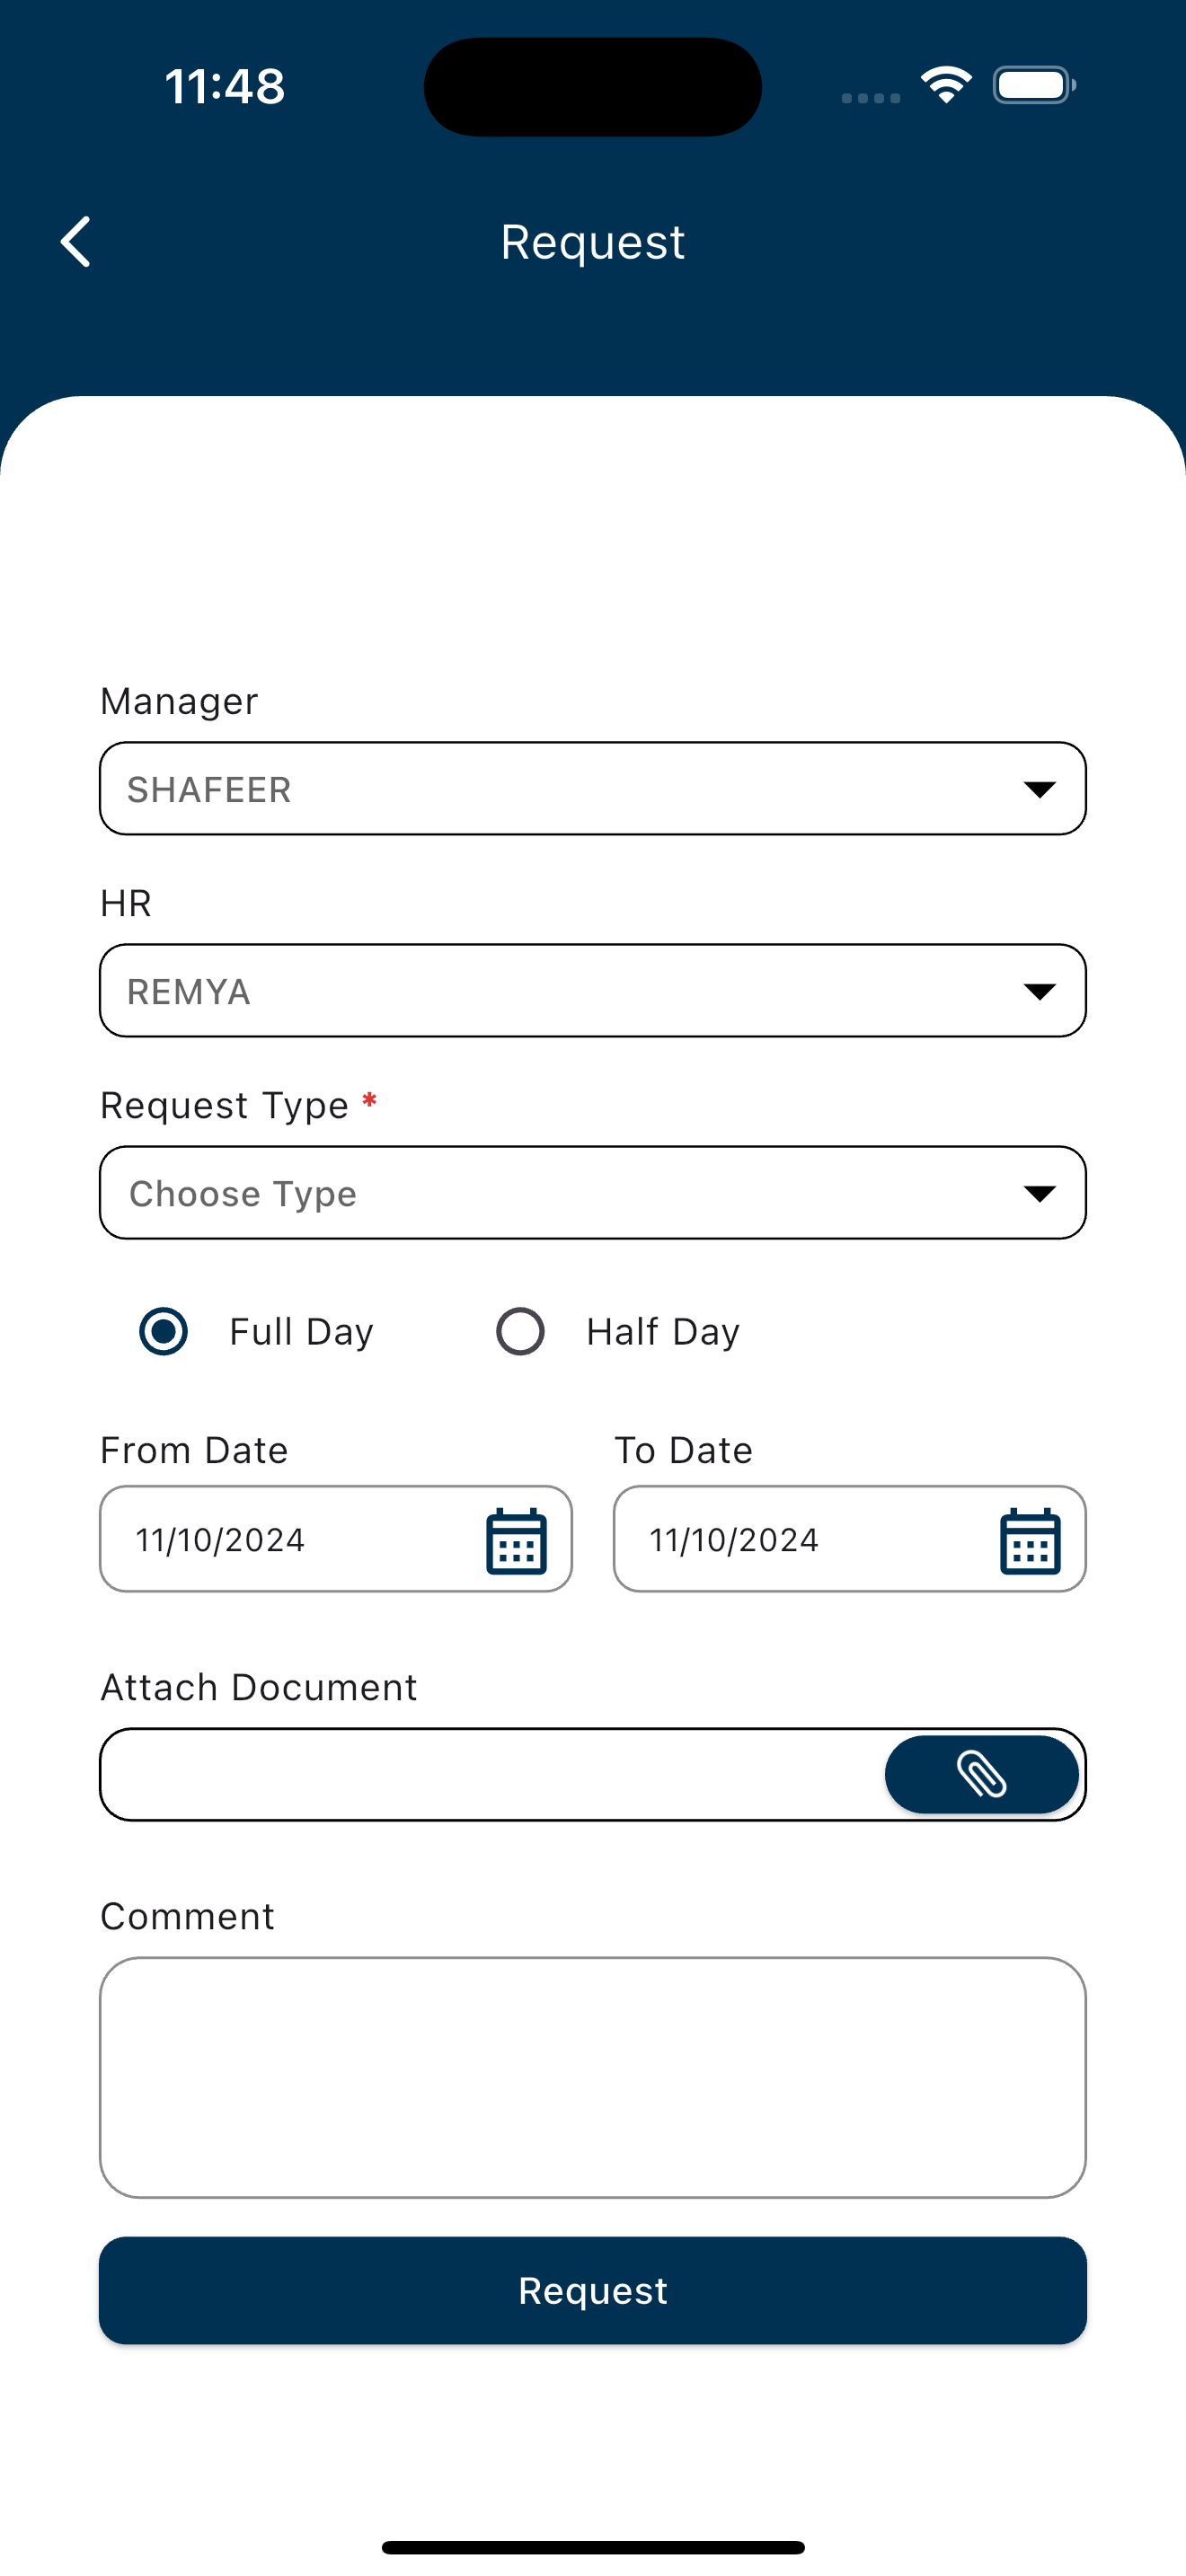This screenshot has width=1186, height=2576.
Task: Tap the Wi-Fi status icon
Action: [x=946, y=84]
